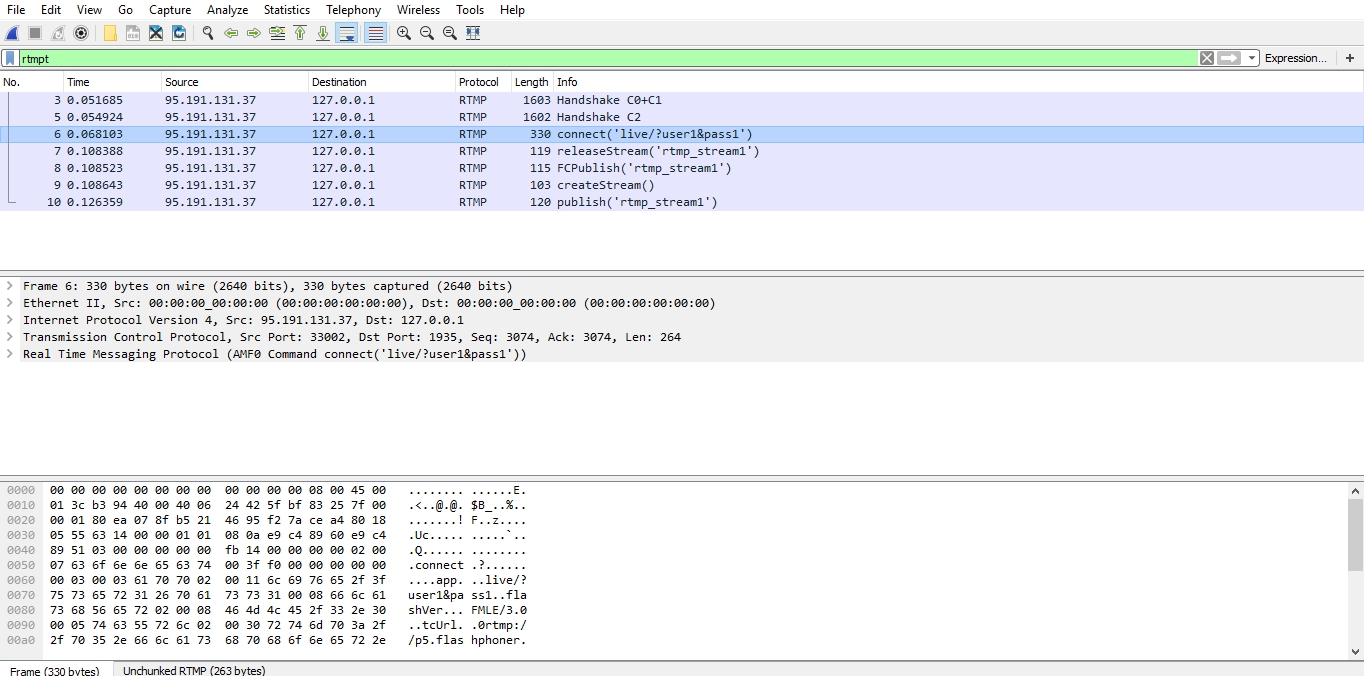Click in the display filter field
Viewport: 1364px width, 676px height.
tap(600, 58)
